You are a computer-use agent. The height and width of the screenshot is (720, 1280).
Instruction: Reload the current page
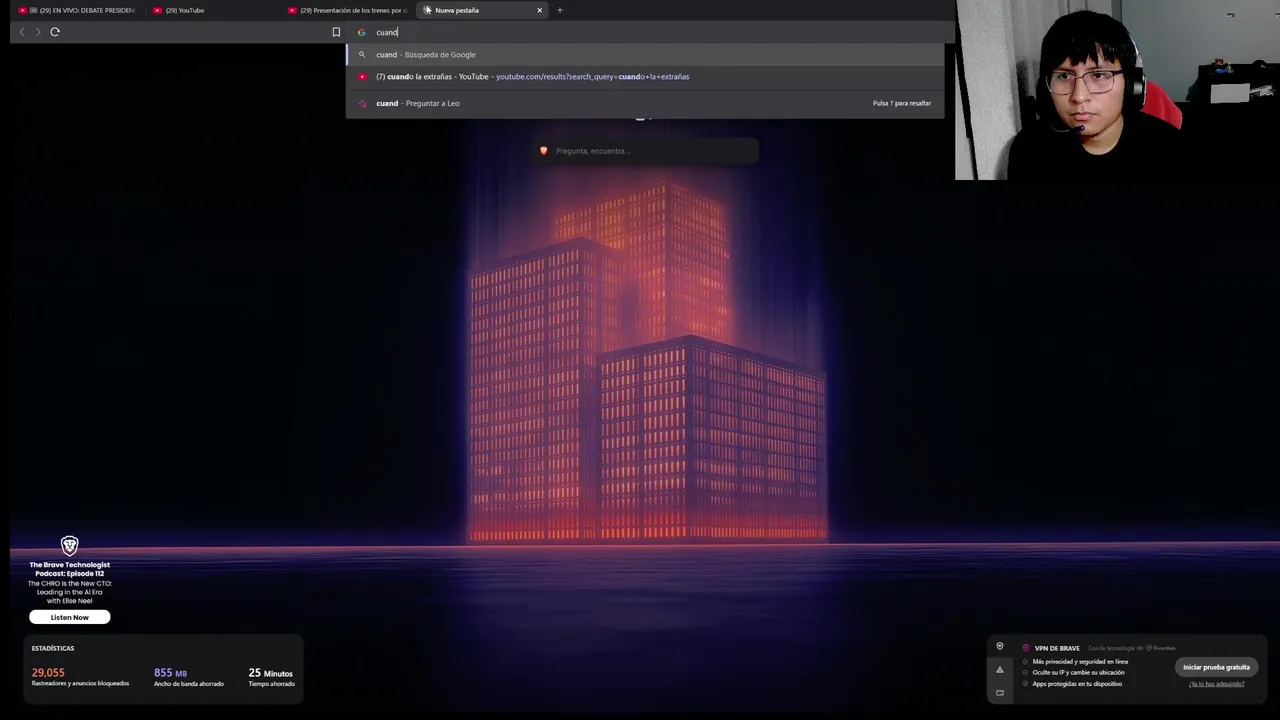tap(55, 32)
